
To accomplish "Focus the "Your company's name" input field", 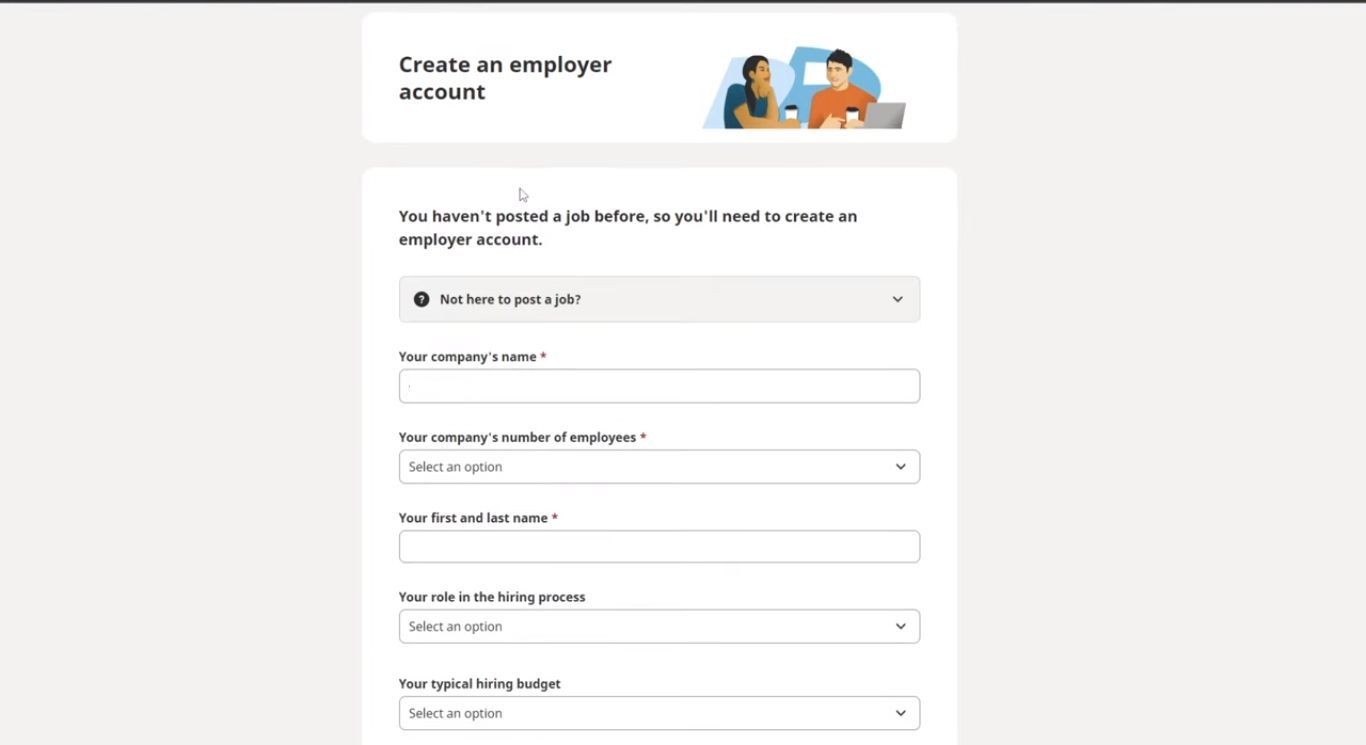I will (659, 386).
